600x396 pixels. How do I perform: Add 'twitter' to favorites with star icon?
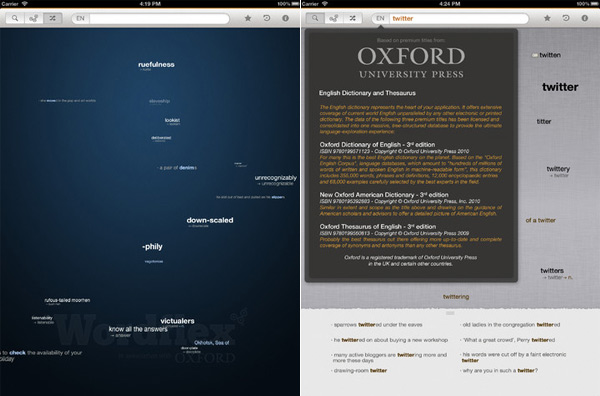pyautogui.click(x=547, y=18)
